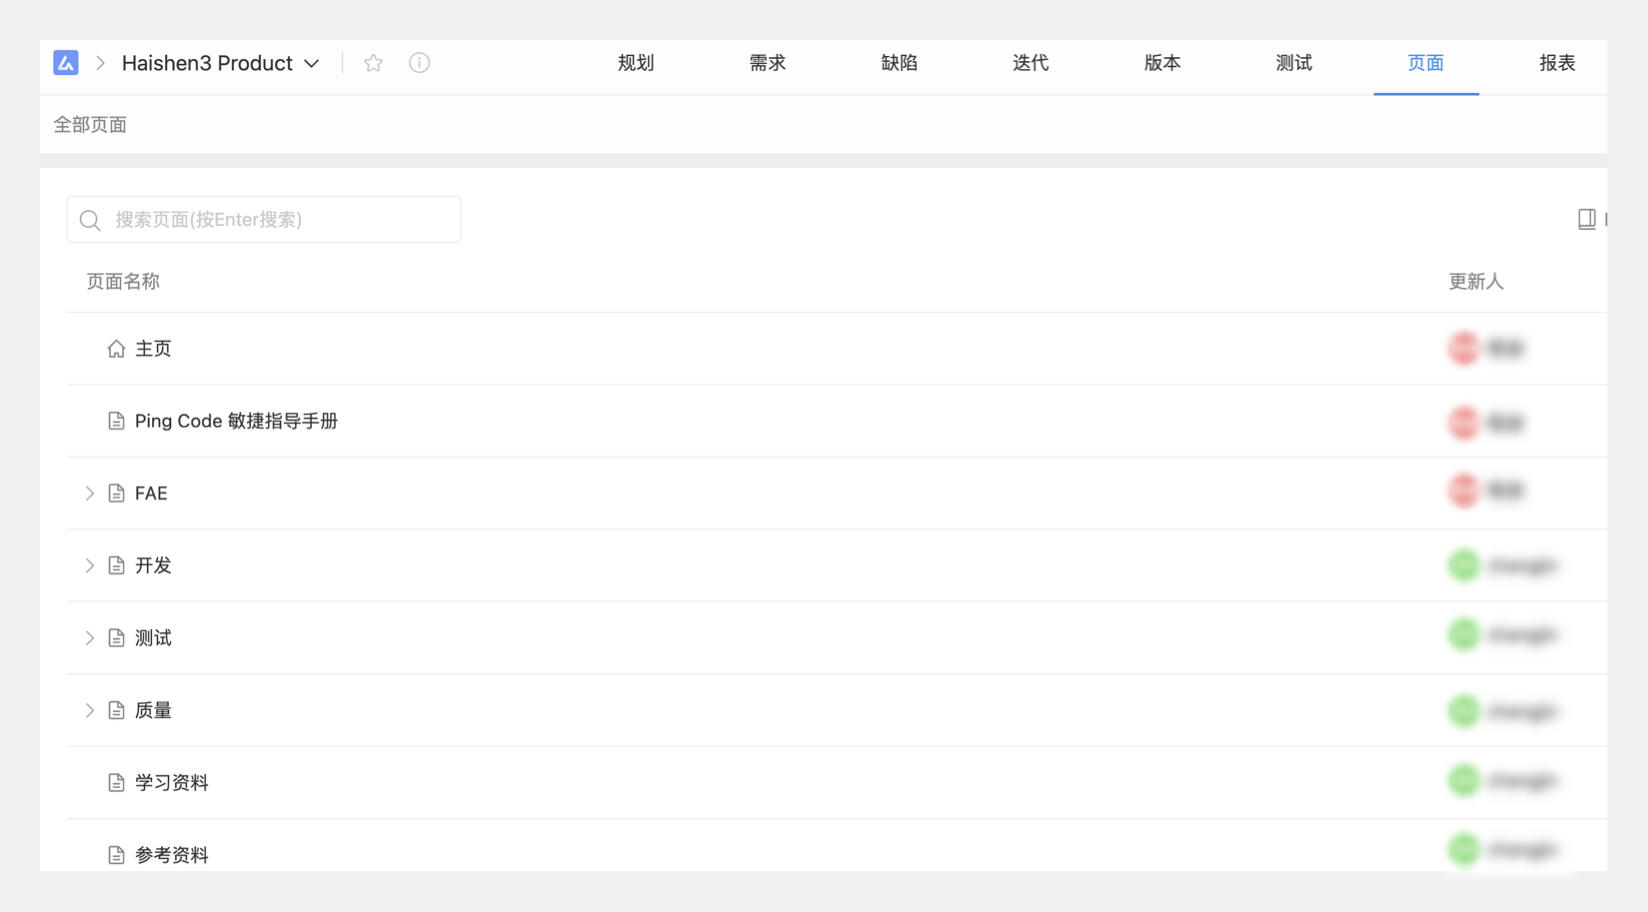The width and height of the screenshot is (1648, 912).
Task: Click the document icon beside 参考资料
Action: click(116, 855)
